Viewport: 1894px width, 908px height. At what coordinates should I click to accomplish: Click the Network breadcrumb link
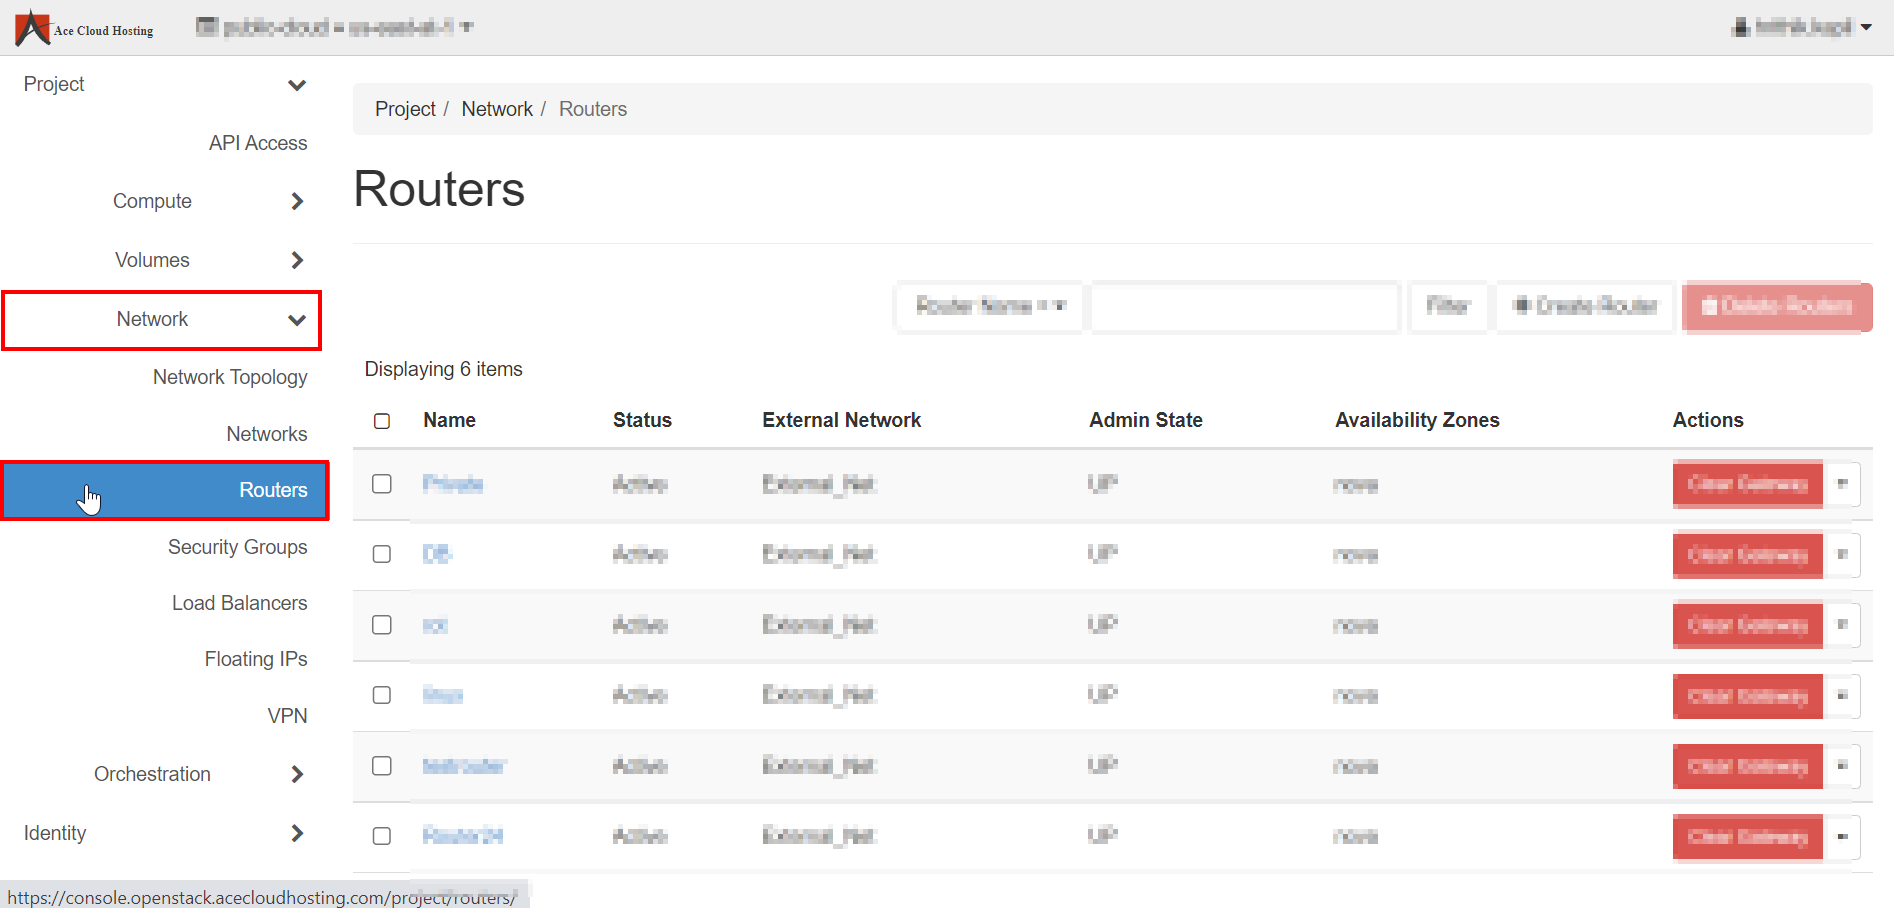496,109
